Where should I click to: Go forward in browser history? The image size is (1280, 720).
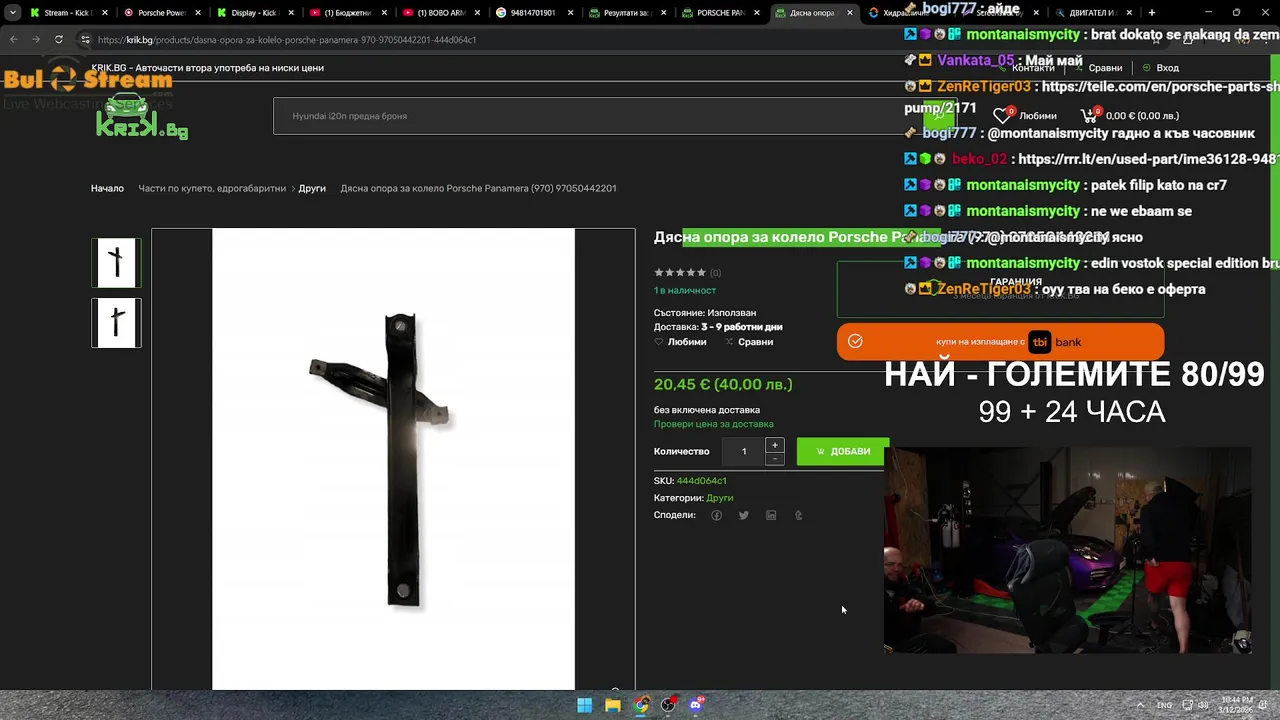pyautogui.click(x=36, y=40)
